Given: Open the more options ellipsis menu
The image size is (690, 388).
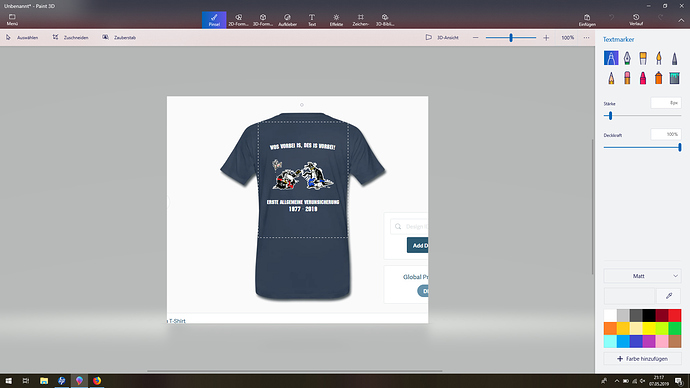Looking at the screenshot, I should pos(586,38).
